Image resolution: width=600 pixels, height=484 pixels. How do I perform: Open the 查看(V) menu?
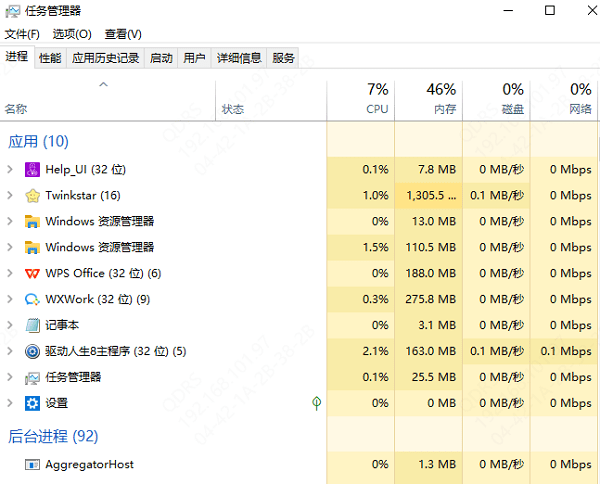point(123,34)
